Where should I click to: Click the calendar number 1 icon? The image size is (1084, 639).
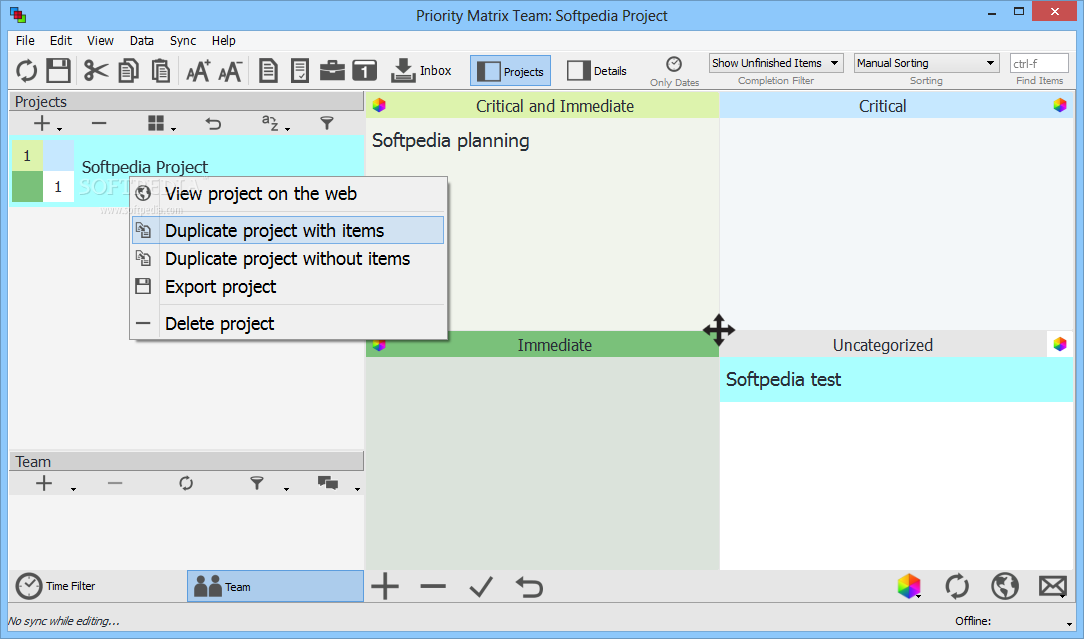[364, 71]
